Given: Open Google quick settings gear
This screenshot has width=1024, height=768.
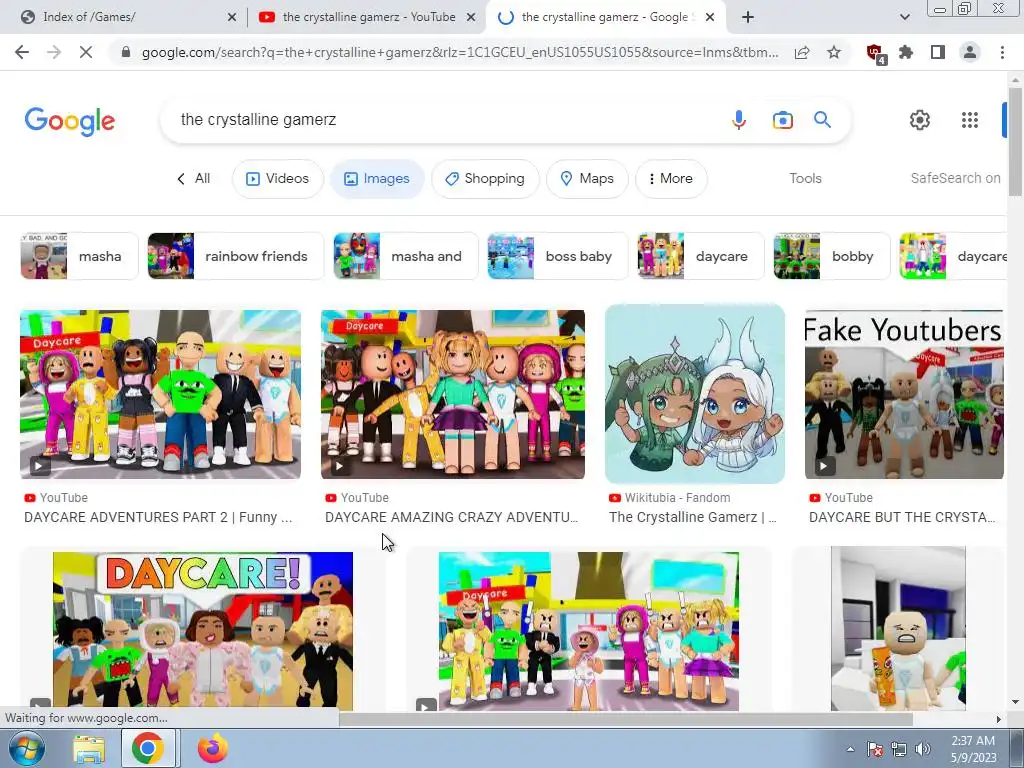Looking at the screenshot, I should click(x=920, y=120).
